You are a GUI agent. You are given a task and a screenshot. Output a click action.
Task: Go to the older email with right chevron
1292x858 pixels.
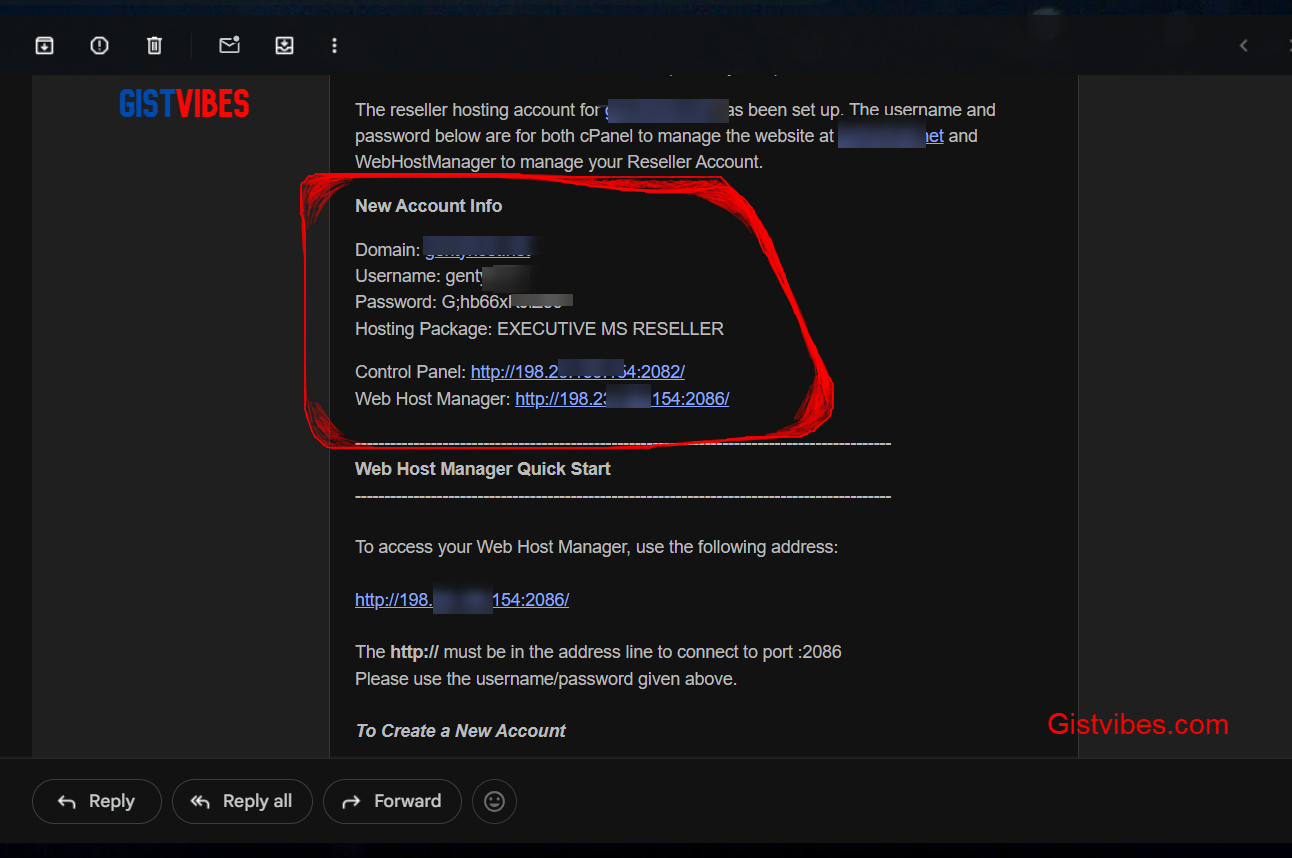tap(1286, 45)
